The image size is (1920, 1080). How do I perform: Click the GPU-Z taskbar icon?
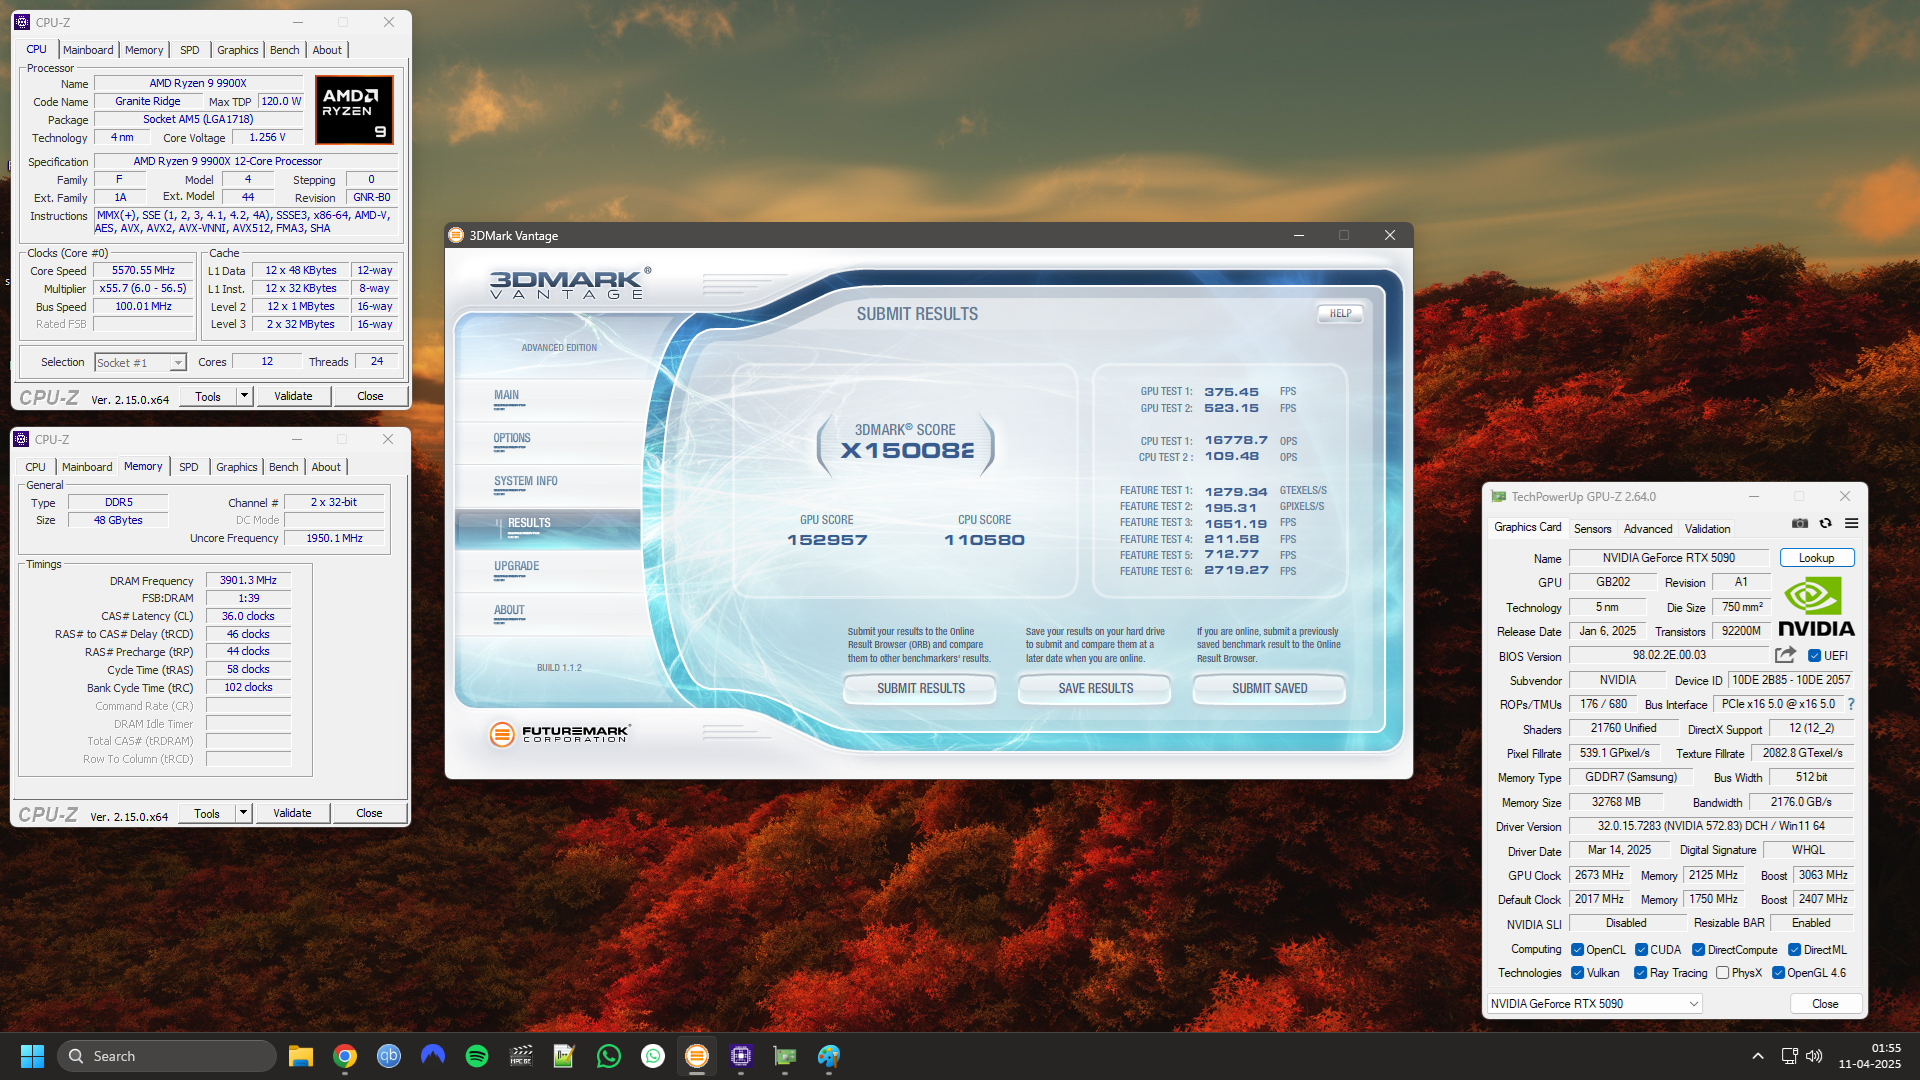pos(785,1056)
